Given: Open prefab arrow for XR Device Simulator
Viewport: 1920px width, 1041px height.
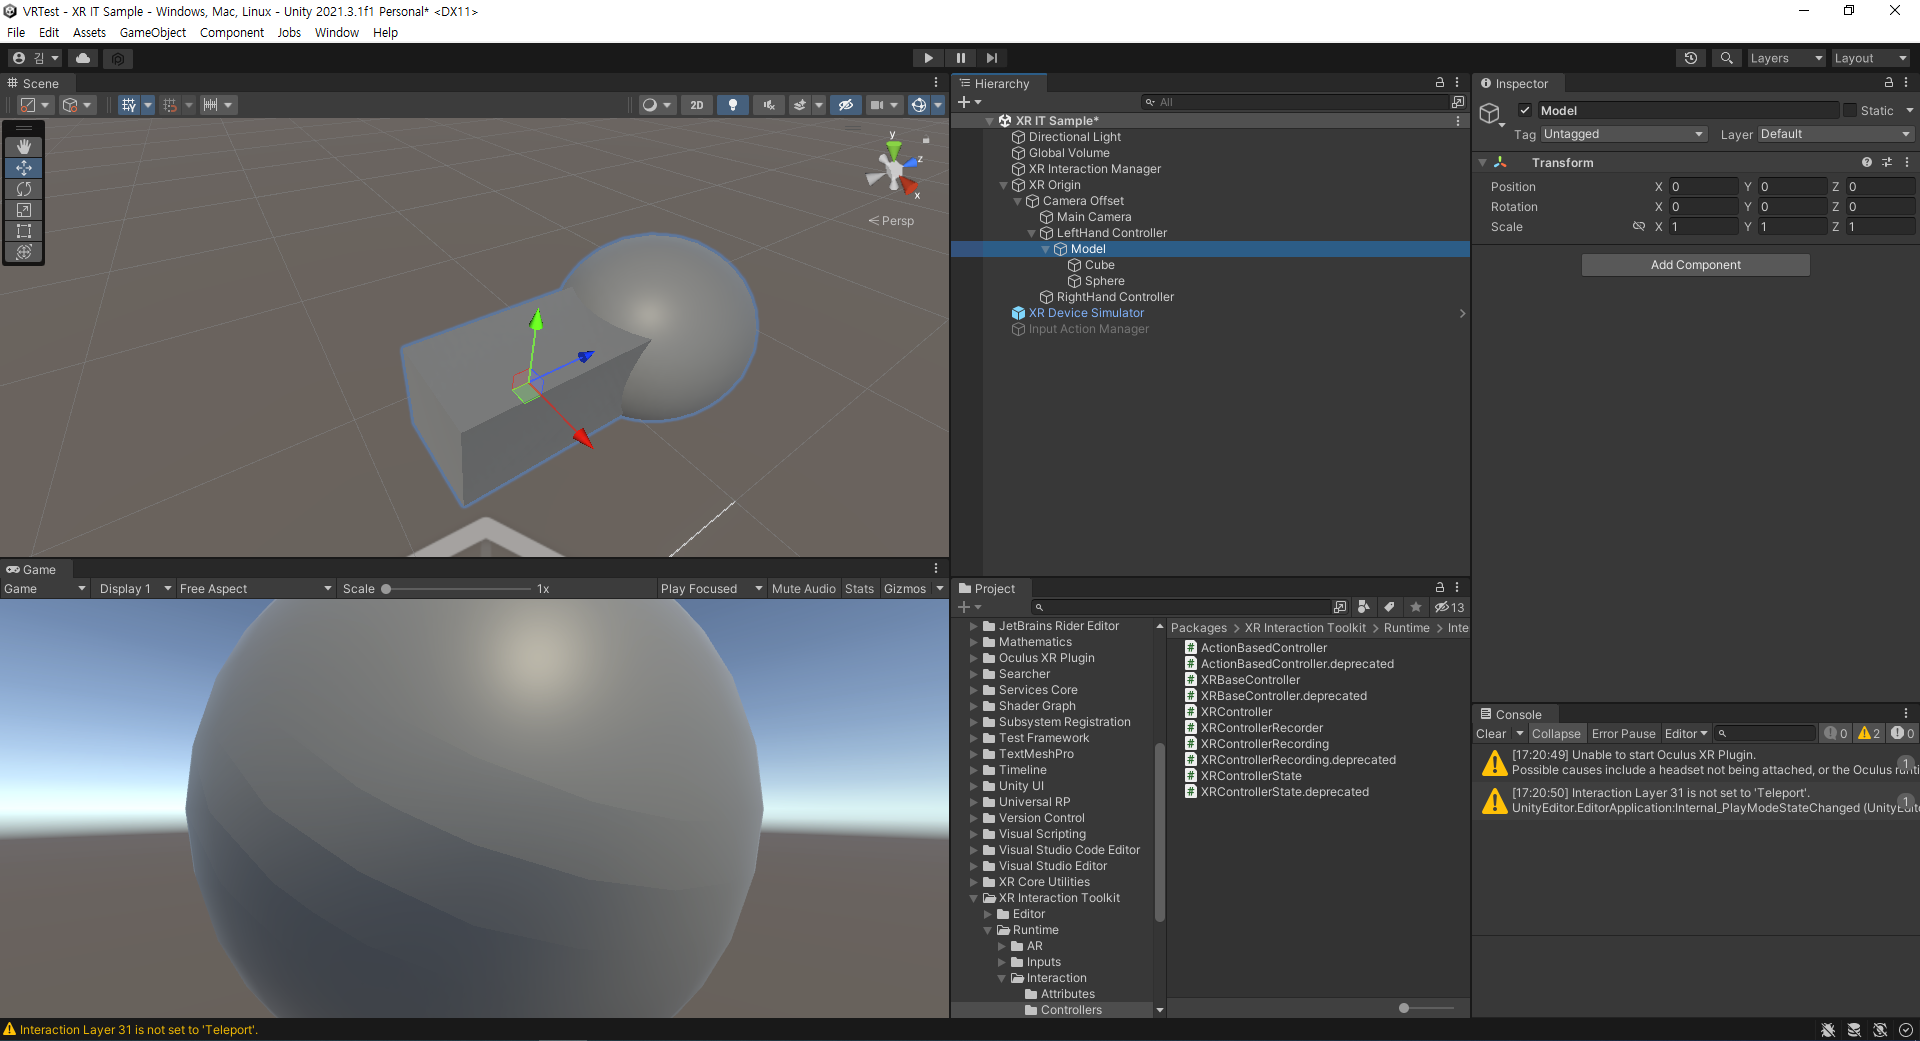Looking at the screenshot, I should click(x=1462, y=313).
